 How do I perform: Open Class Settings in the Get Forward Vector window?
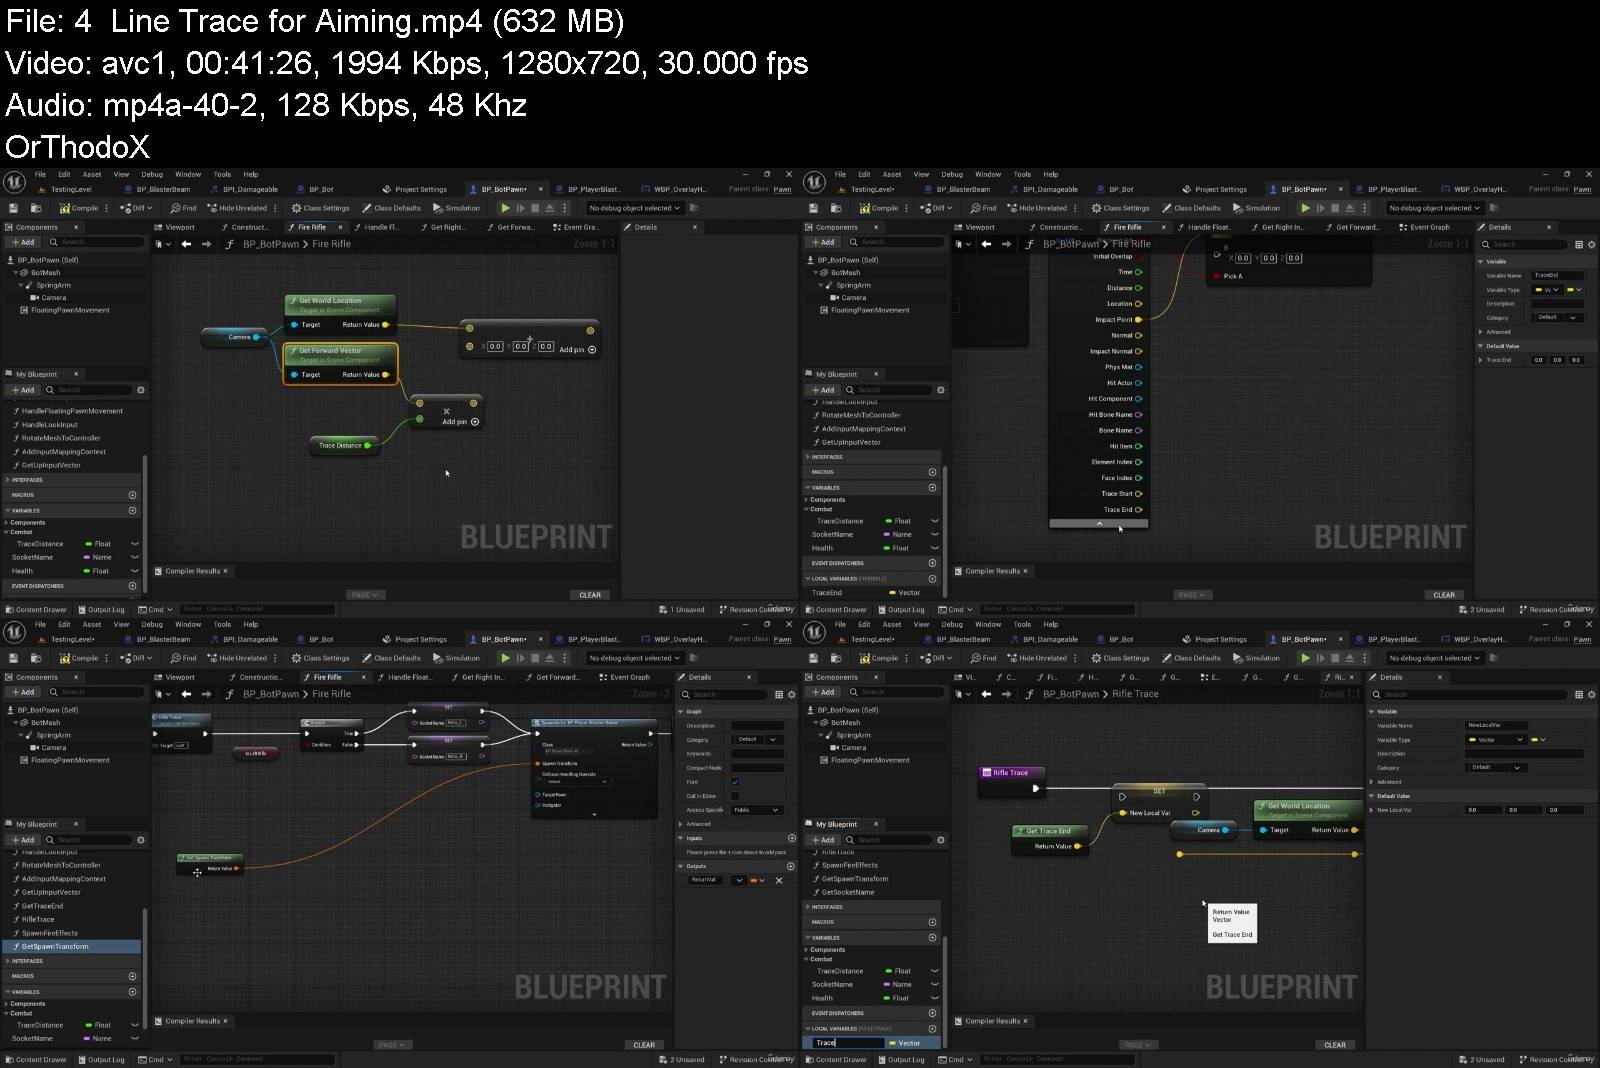pos(320,208)
